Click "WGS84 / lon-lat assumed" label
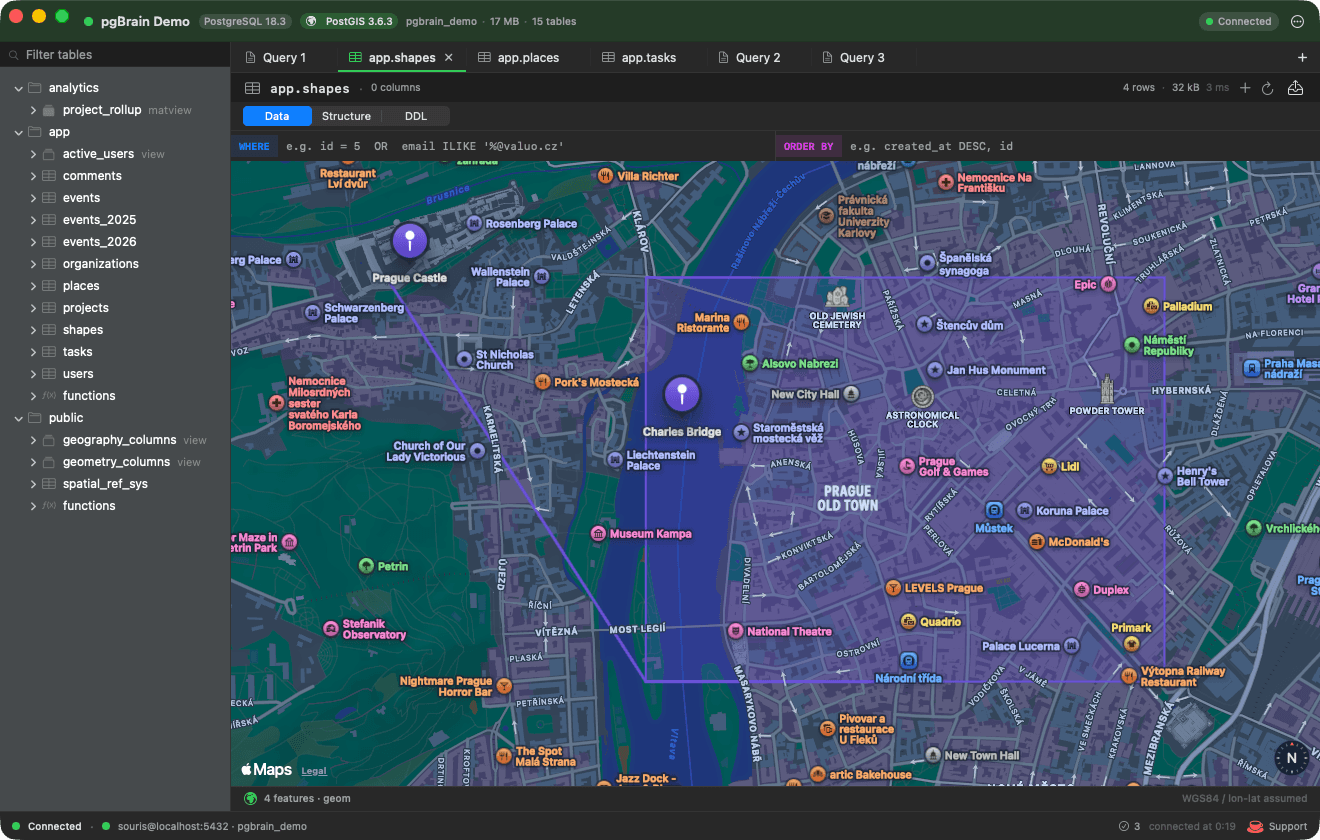Viewport: 1320px width, 840px height. click(1244, 799)
